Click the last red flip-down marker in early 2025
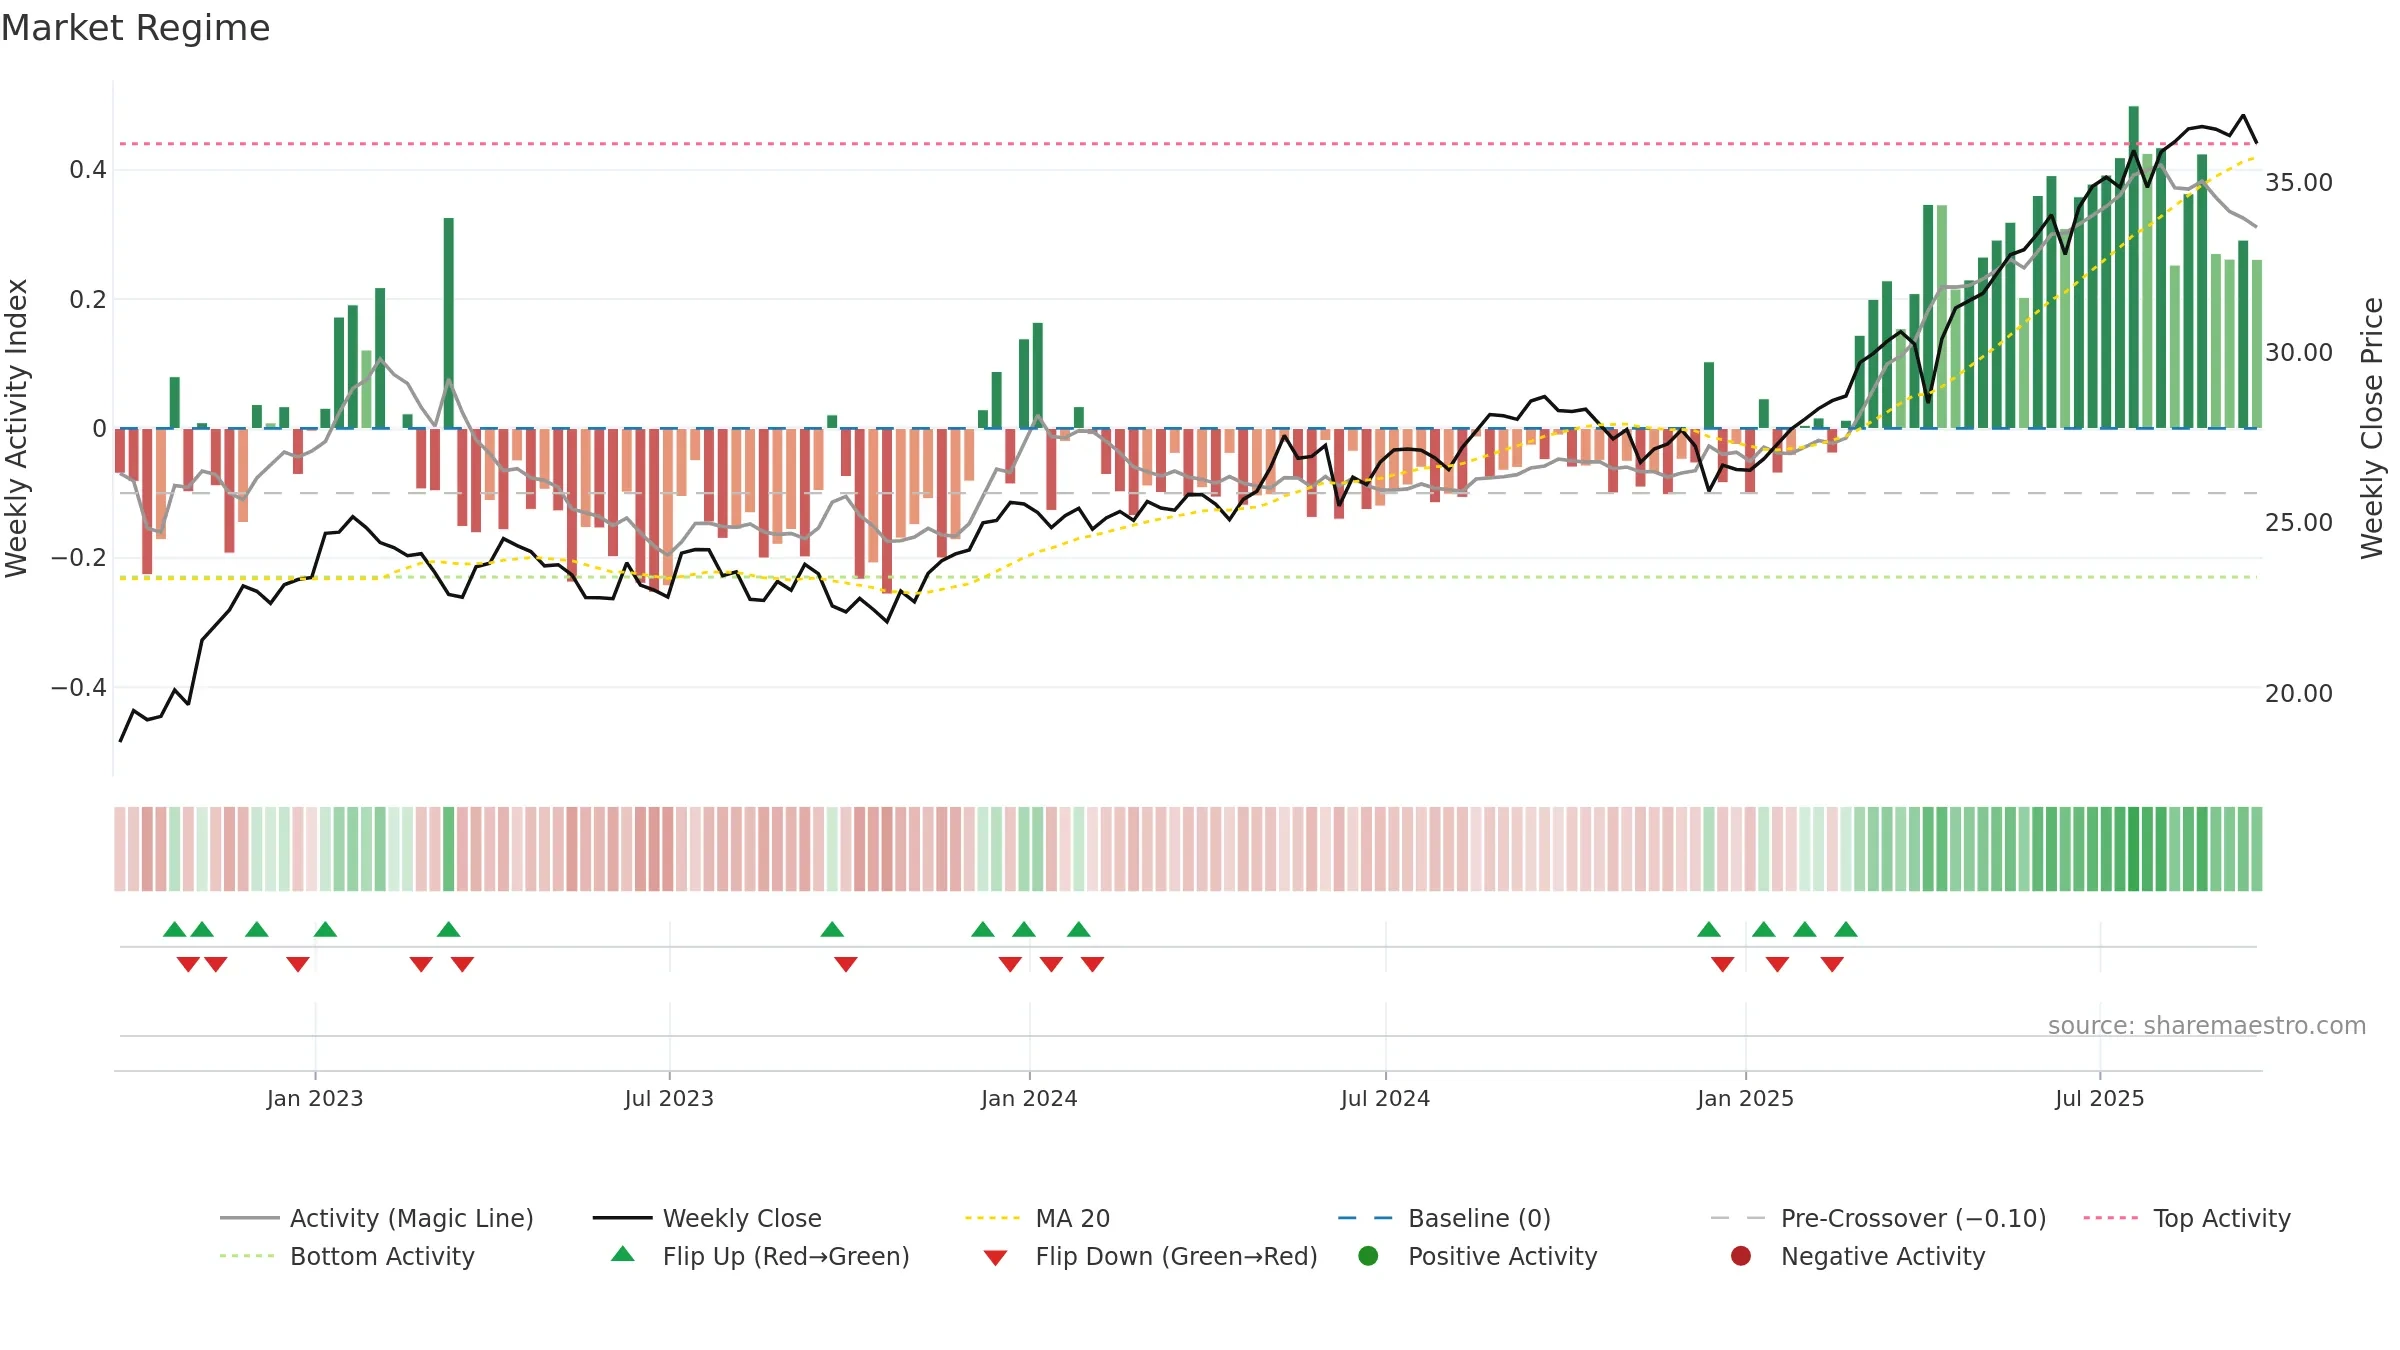2400x1350 pixels. [1832, 964]
